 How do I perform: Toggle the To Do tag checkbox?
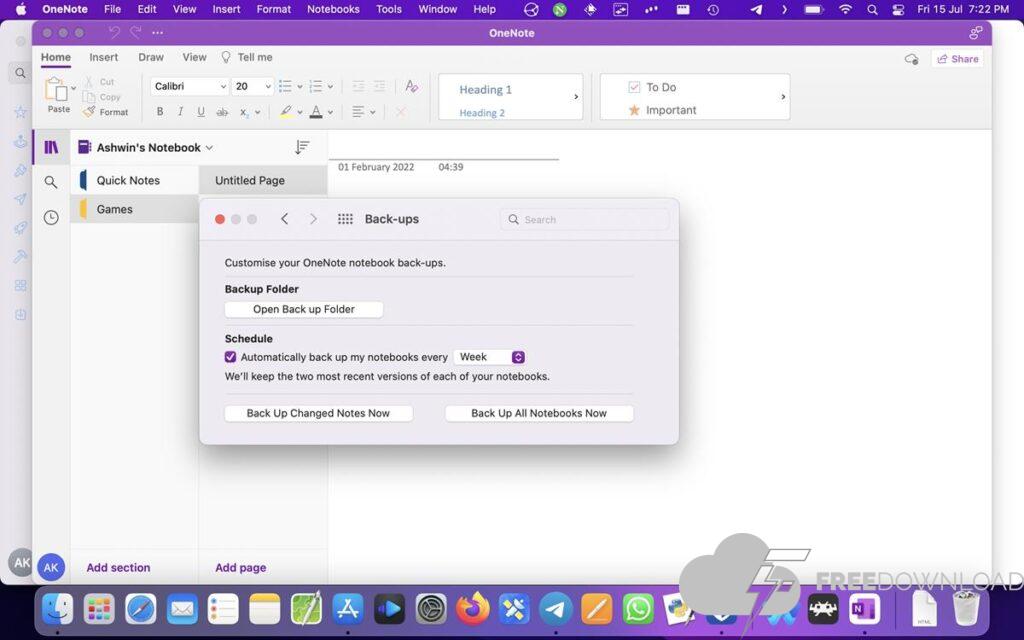[634, 87]
